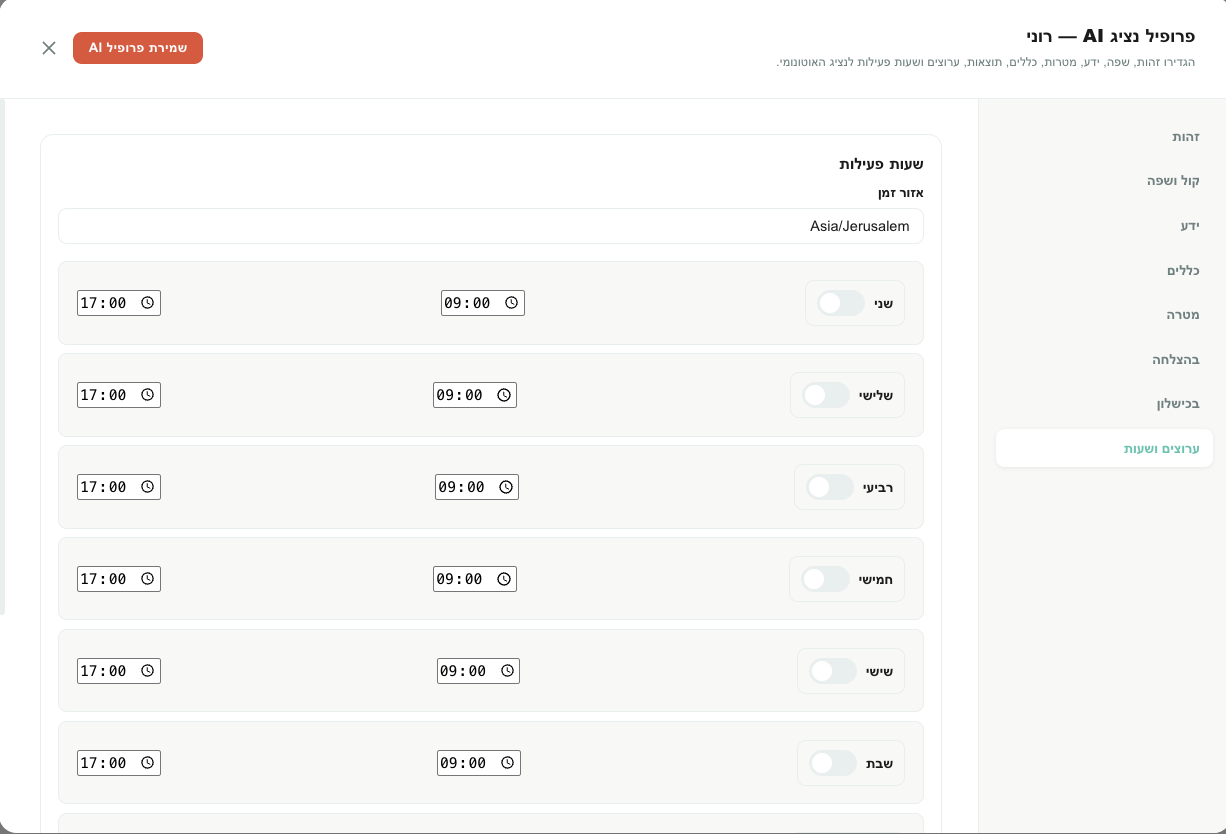The height and width of the screenshot is (834, 1226).
Task: Open the בהצלחה section
Action: [1104, 359]
